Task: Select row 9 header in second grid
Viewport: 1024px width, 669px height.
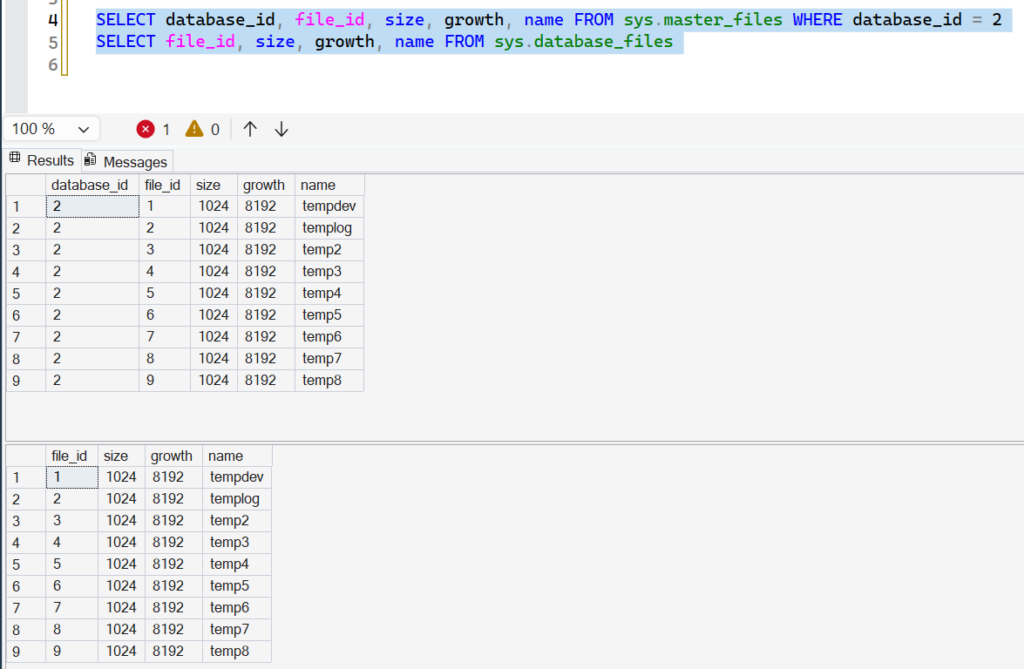Action: pos(25,651)
